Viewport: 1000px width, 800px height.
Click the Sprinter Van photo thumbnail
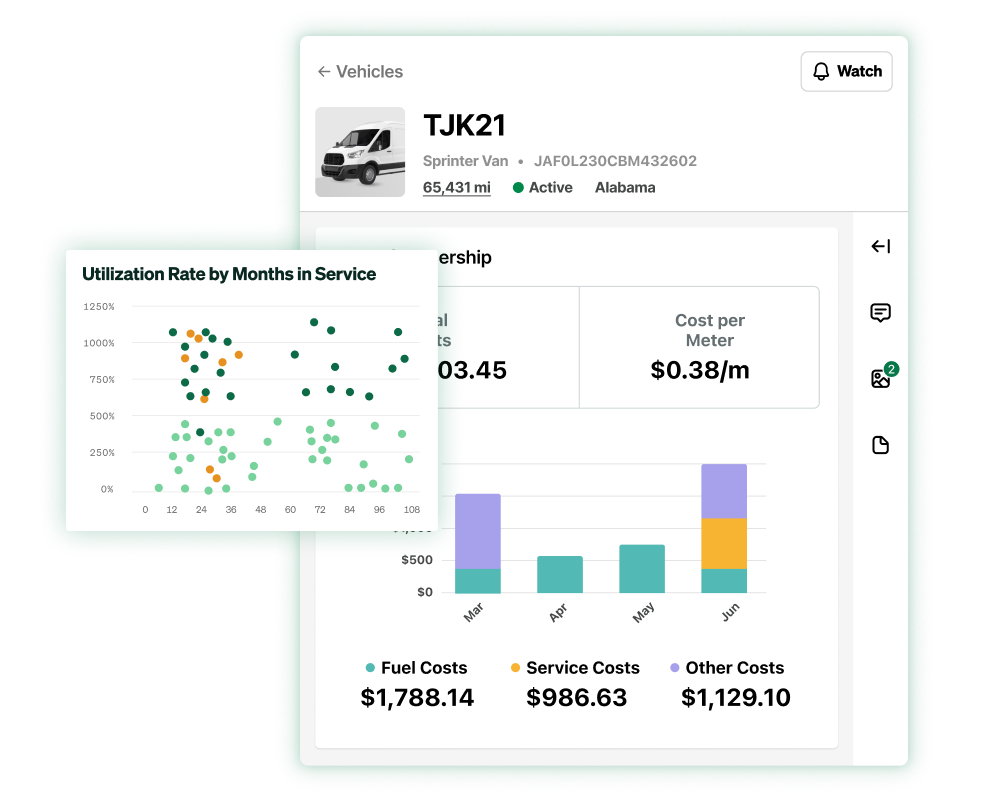click(x=360, y=152)
